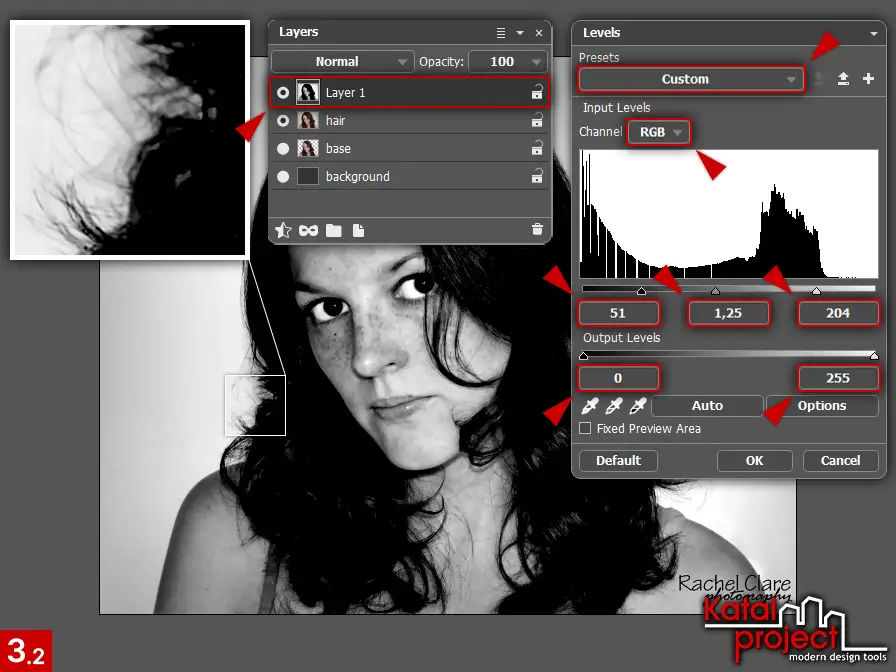
Task: Click the star favorite icon in Layers panel
Action: 283,230
